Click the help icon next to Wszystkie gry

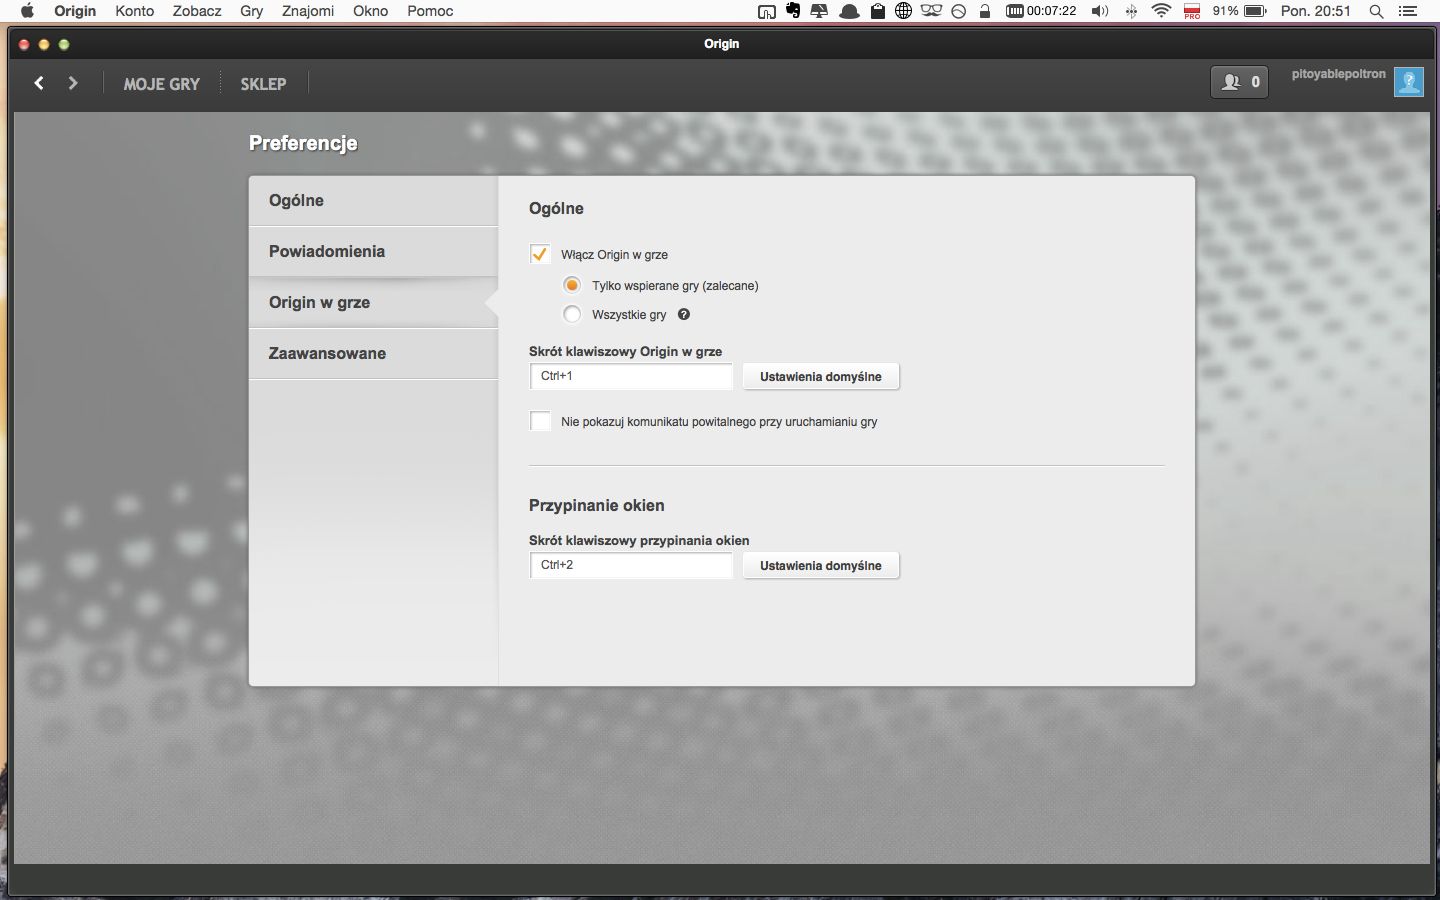684,314
